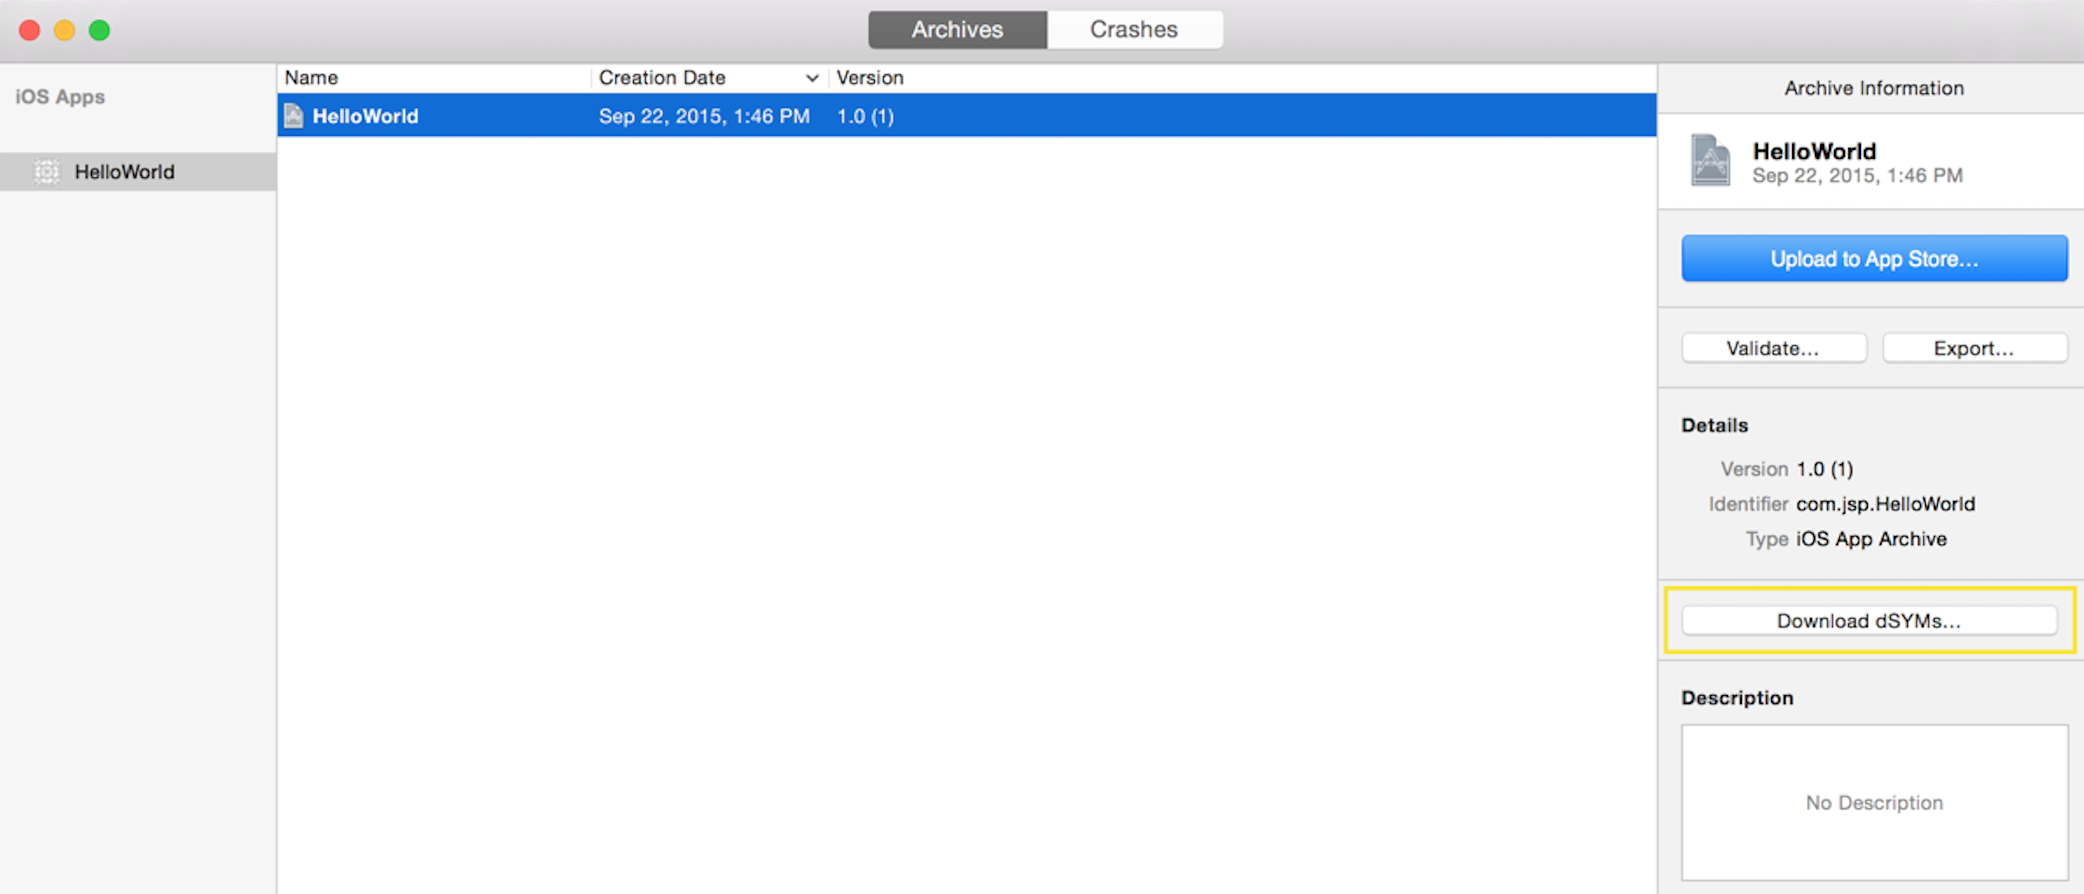2084x894 pixels.
Task: Select the HelloWorld archive name in the list
Action: coord(365,116)
